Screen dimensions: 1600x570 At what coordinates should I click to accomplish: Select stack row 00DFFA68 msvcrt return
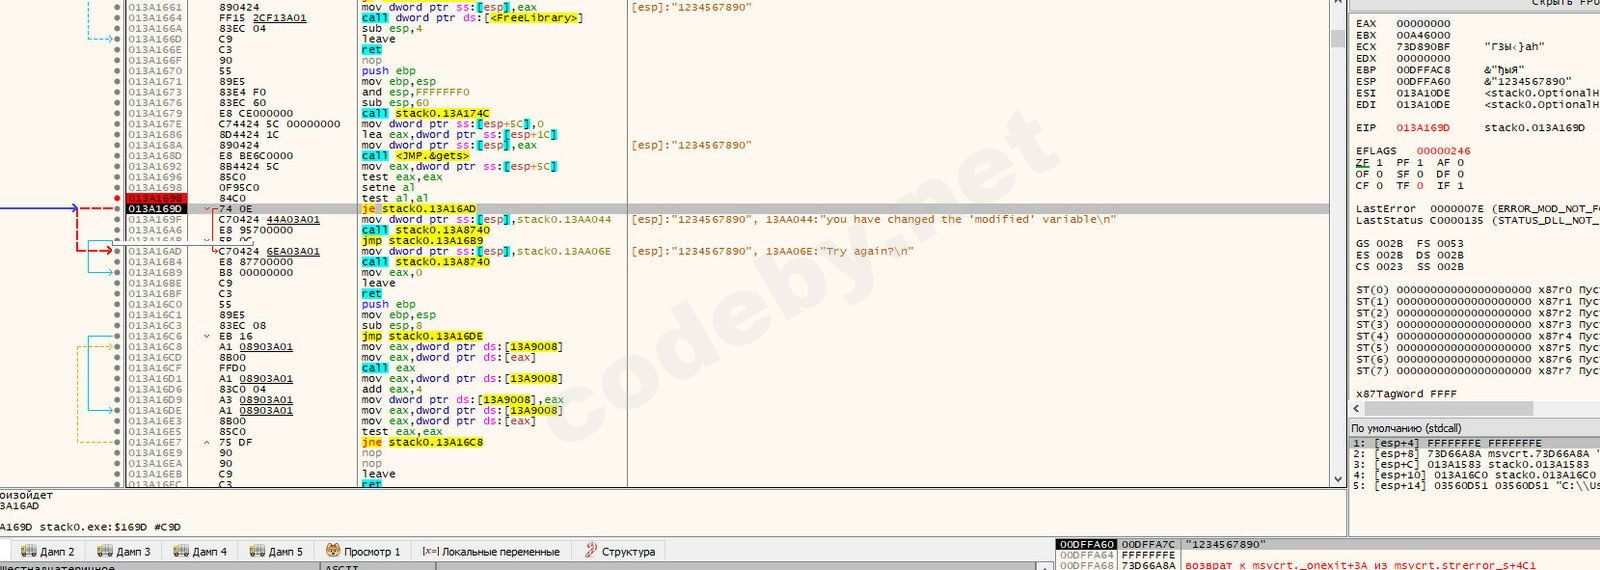coord(1328,565)
